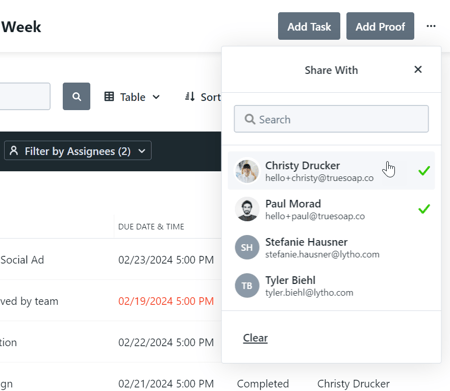450x391 pixels.
Task: Click the magnifier icon in Share With search
Action: click(x=250, y=119)
